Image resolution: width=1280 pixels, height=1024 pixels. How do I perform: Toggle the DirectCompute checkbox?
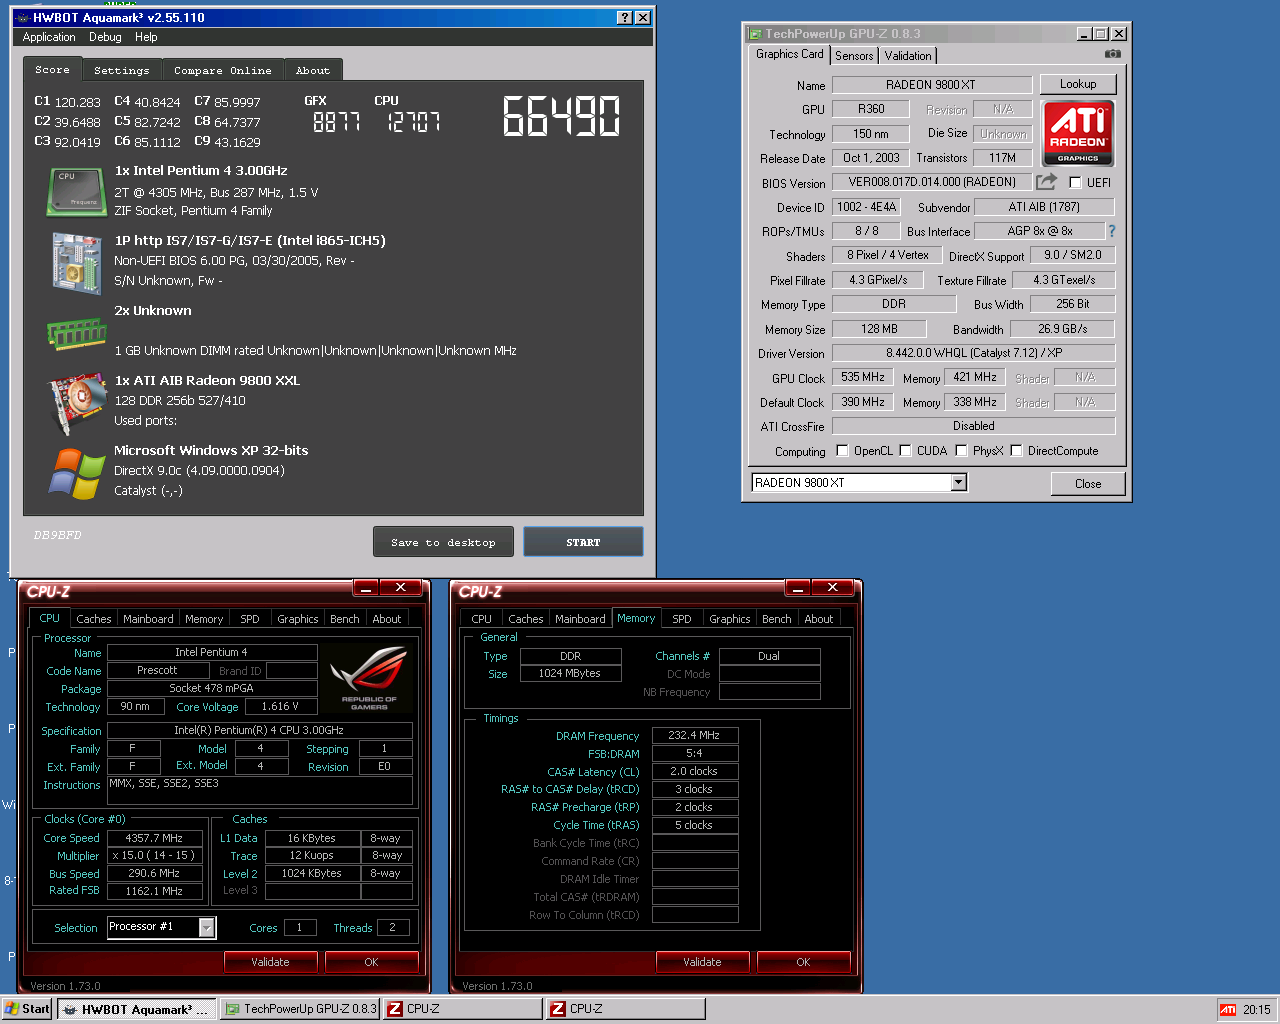coord(1016,451)
